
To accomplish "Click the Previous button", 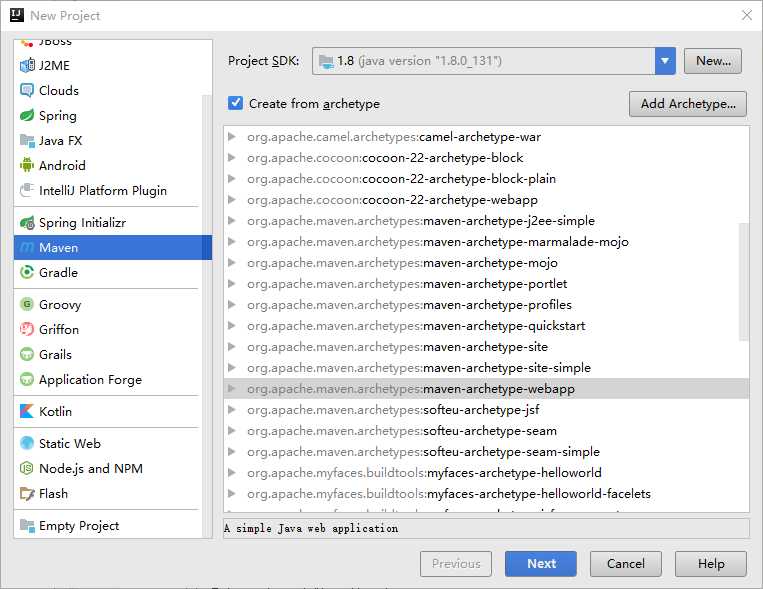I will coord(456,564).
